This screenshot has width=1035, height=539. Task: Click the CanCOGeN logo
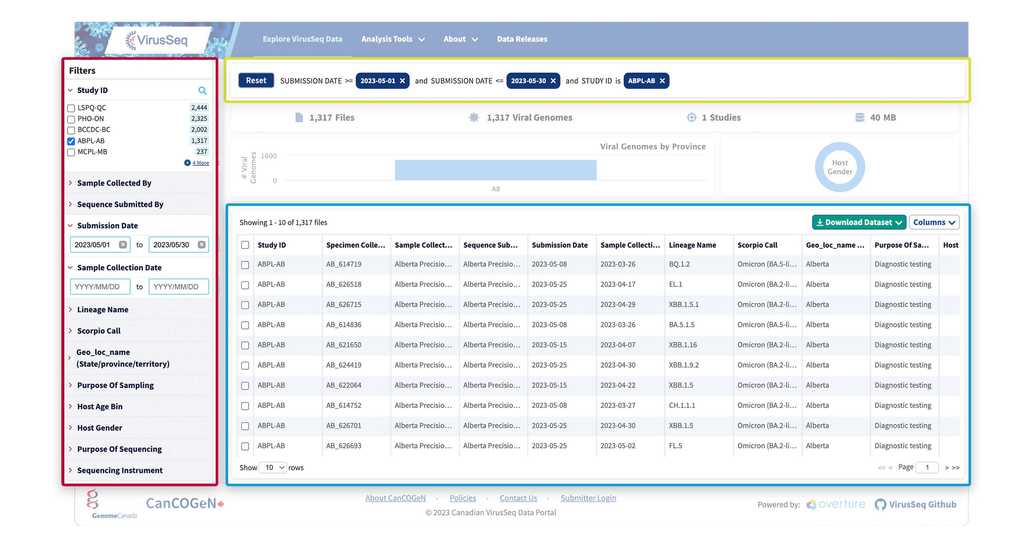point(185,503)
